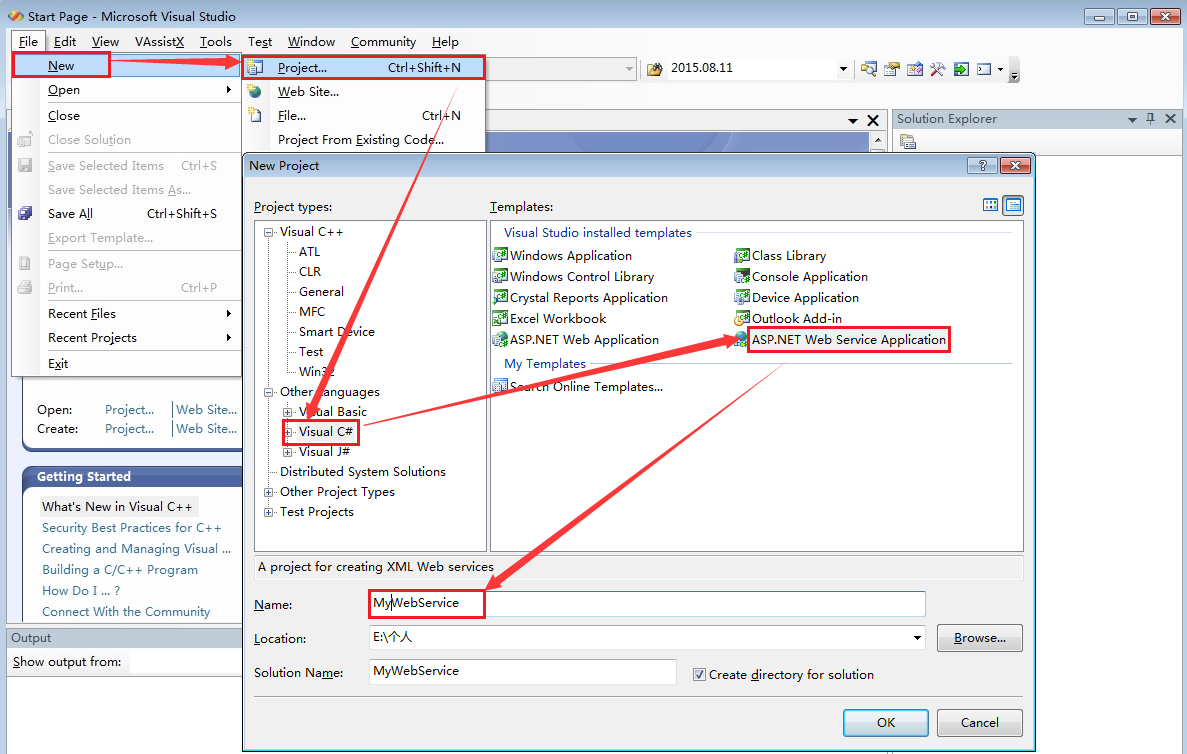
Task: Choose Save All in File menu
Action: point(126,213)
